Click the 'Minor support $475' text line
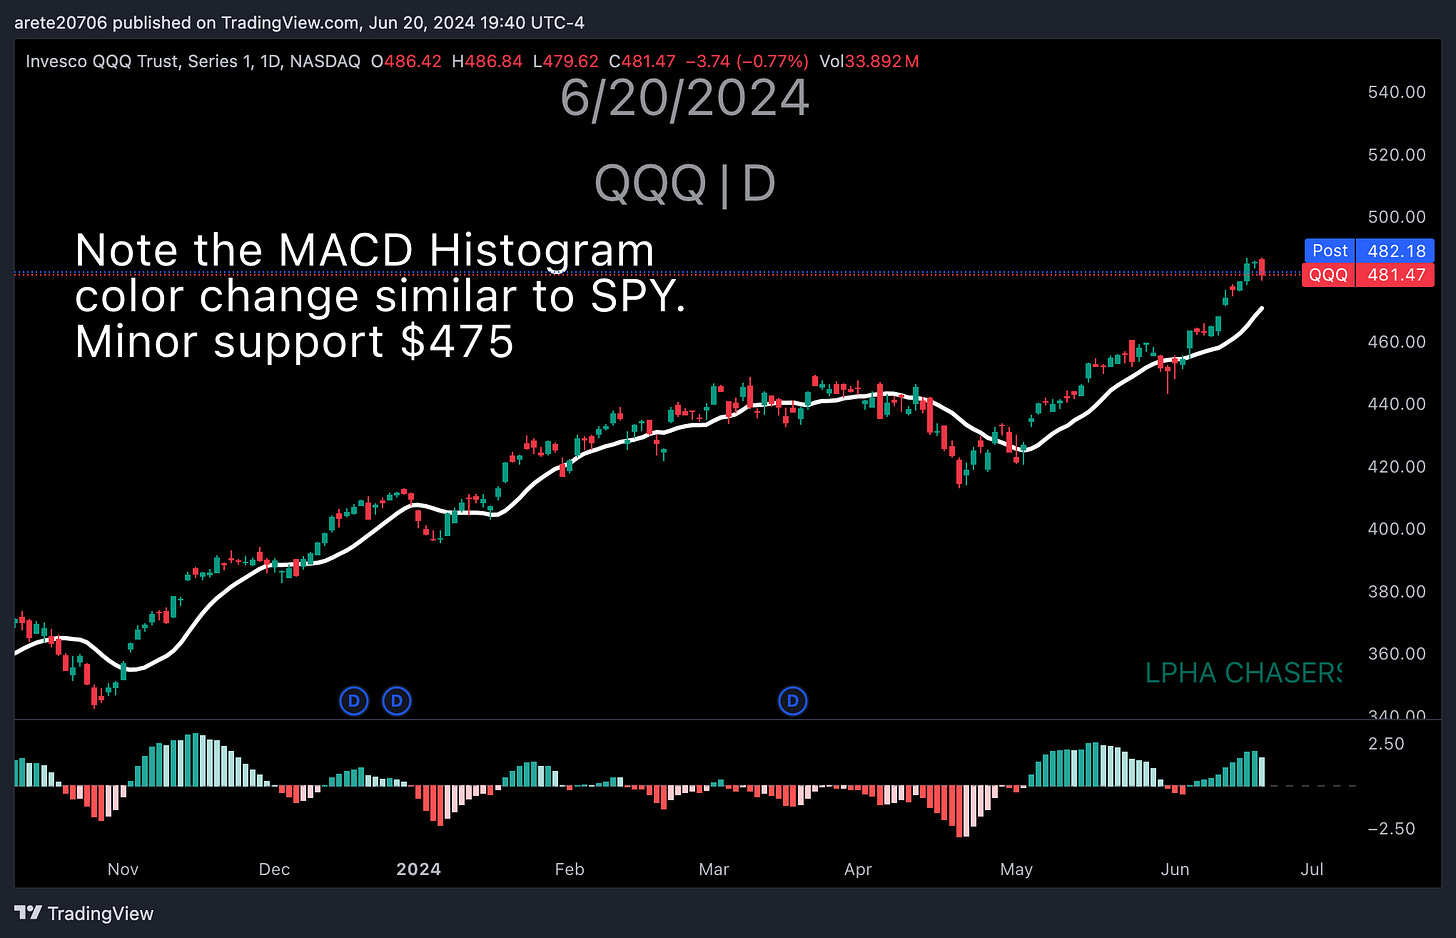Viewport: 1456px width, 938px height. click(295, 342)
